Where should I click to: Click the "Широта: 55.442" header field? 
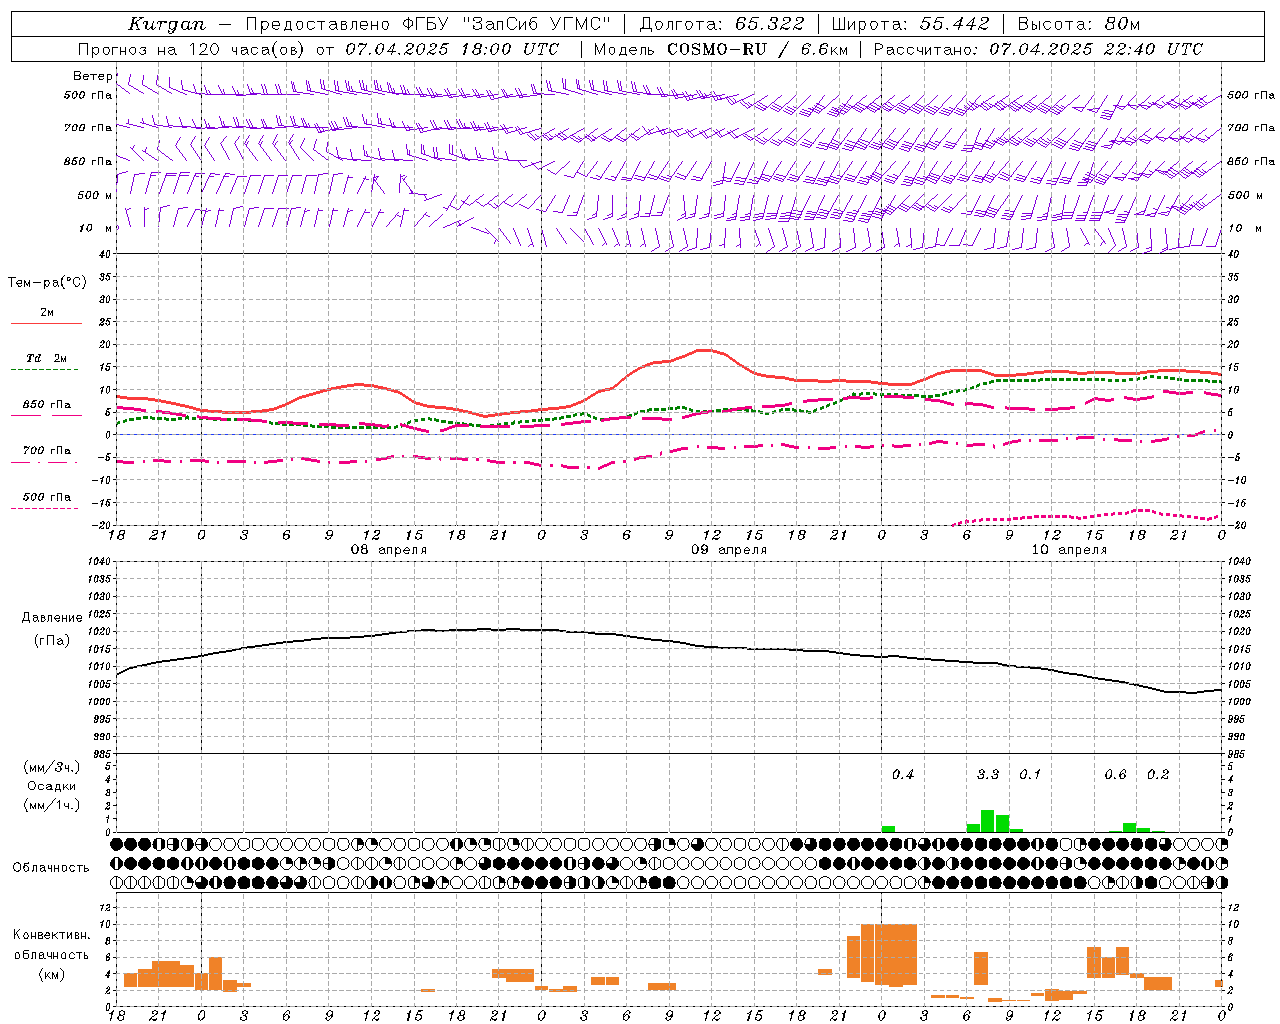point(910,24)
